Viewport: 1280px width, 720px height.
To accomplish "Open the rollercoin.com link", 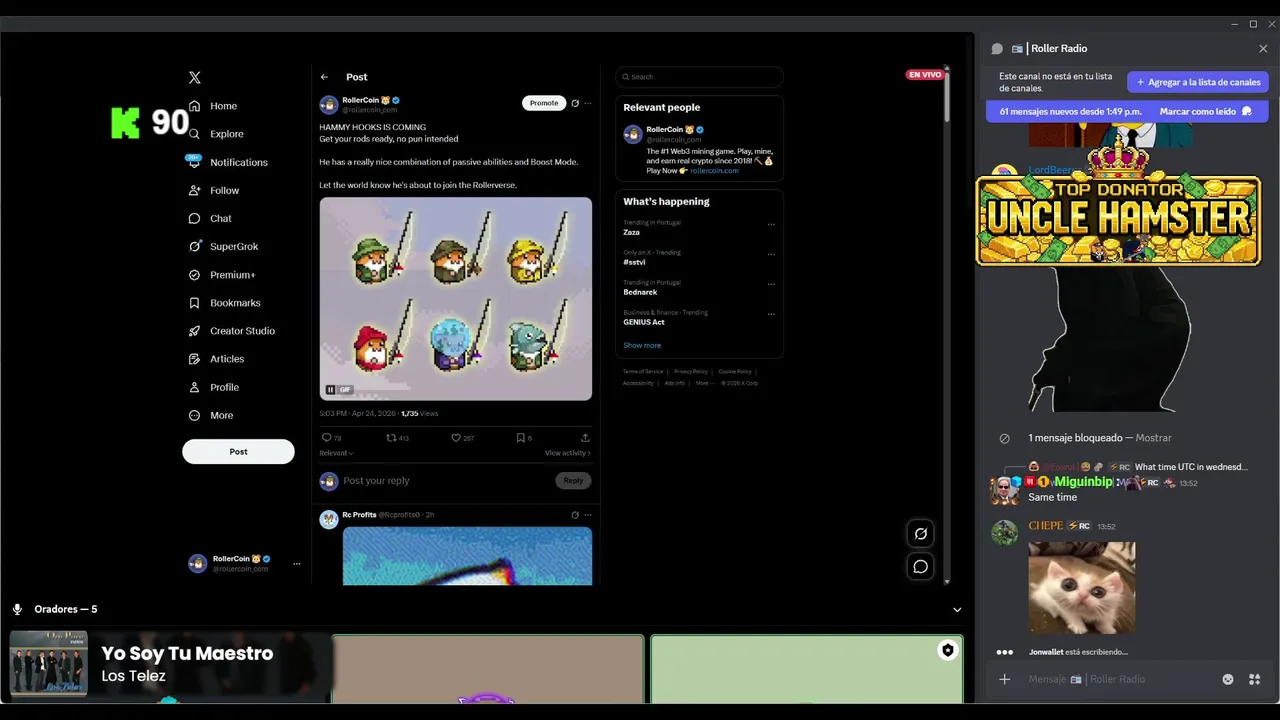I will click(x=714, y=171).
